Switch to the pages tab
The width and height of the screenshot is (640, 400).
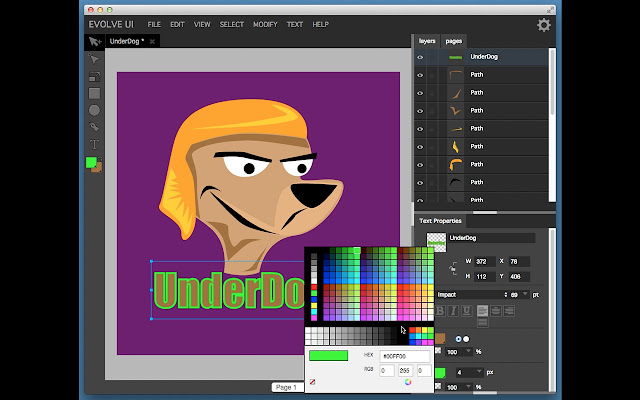(453, 41)
